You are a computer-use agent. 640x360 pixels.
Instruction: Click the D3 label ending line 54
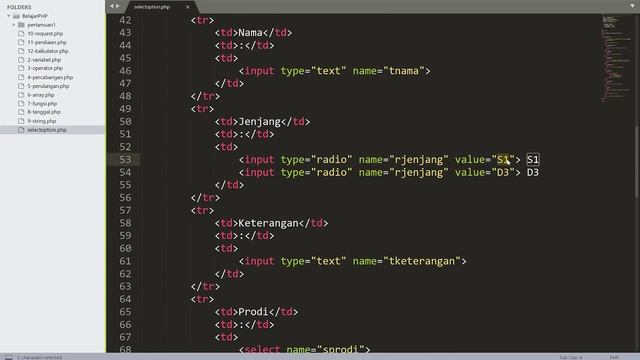point(533,172)
